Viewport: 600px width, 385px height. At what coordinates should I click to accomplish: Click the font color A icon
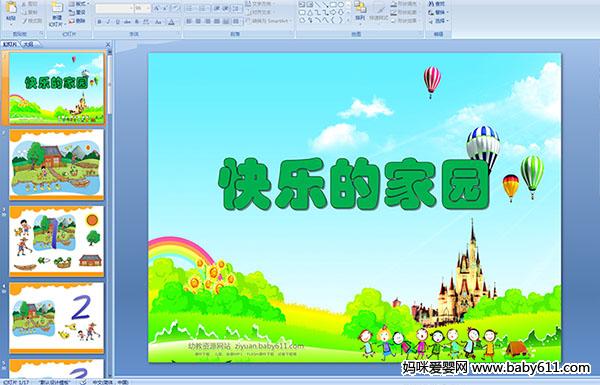coord(171,22)
